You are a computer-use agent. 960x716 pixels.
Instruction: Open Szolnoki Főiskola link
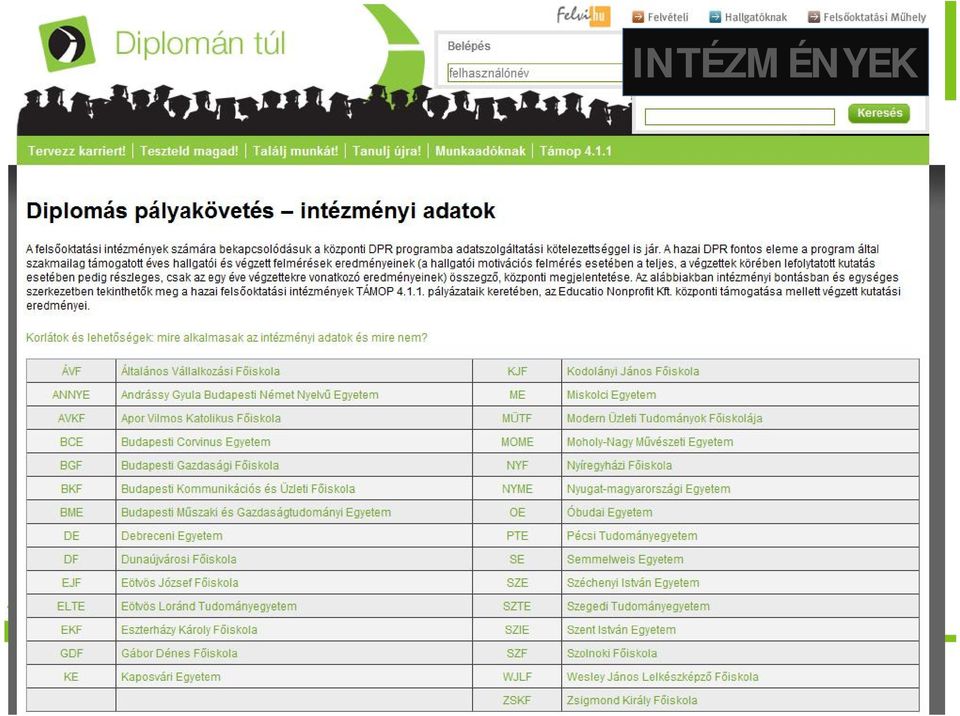click(x=612, y=653)
